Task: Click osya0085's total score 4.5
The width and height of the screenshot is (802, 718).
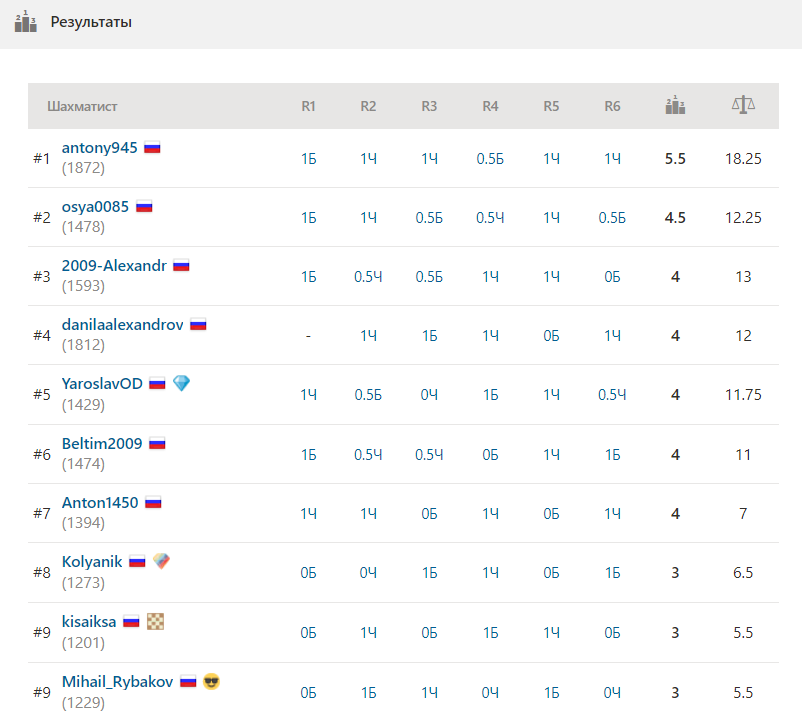Action: pyautogui.click(x=675, y=218)
